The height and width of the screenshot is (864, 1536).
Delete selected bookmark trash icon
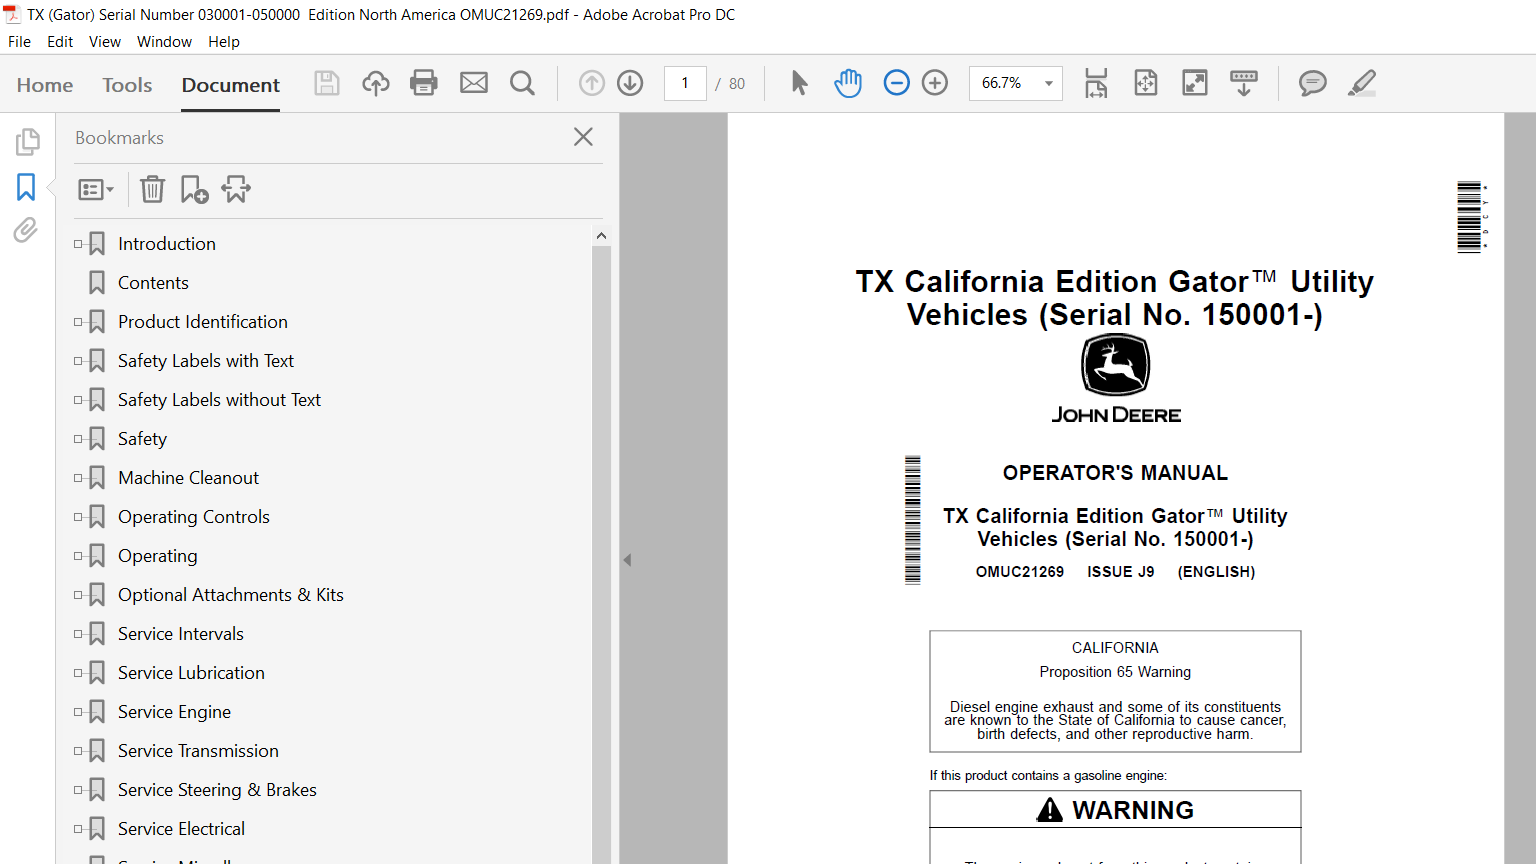[152, 189]
